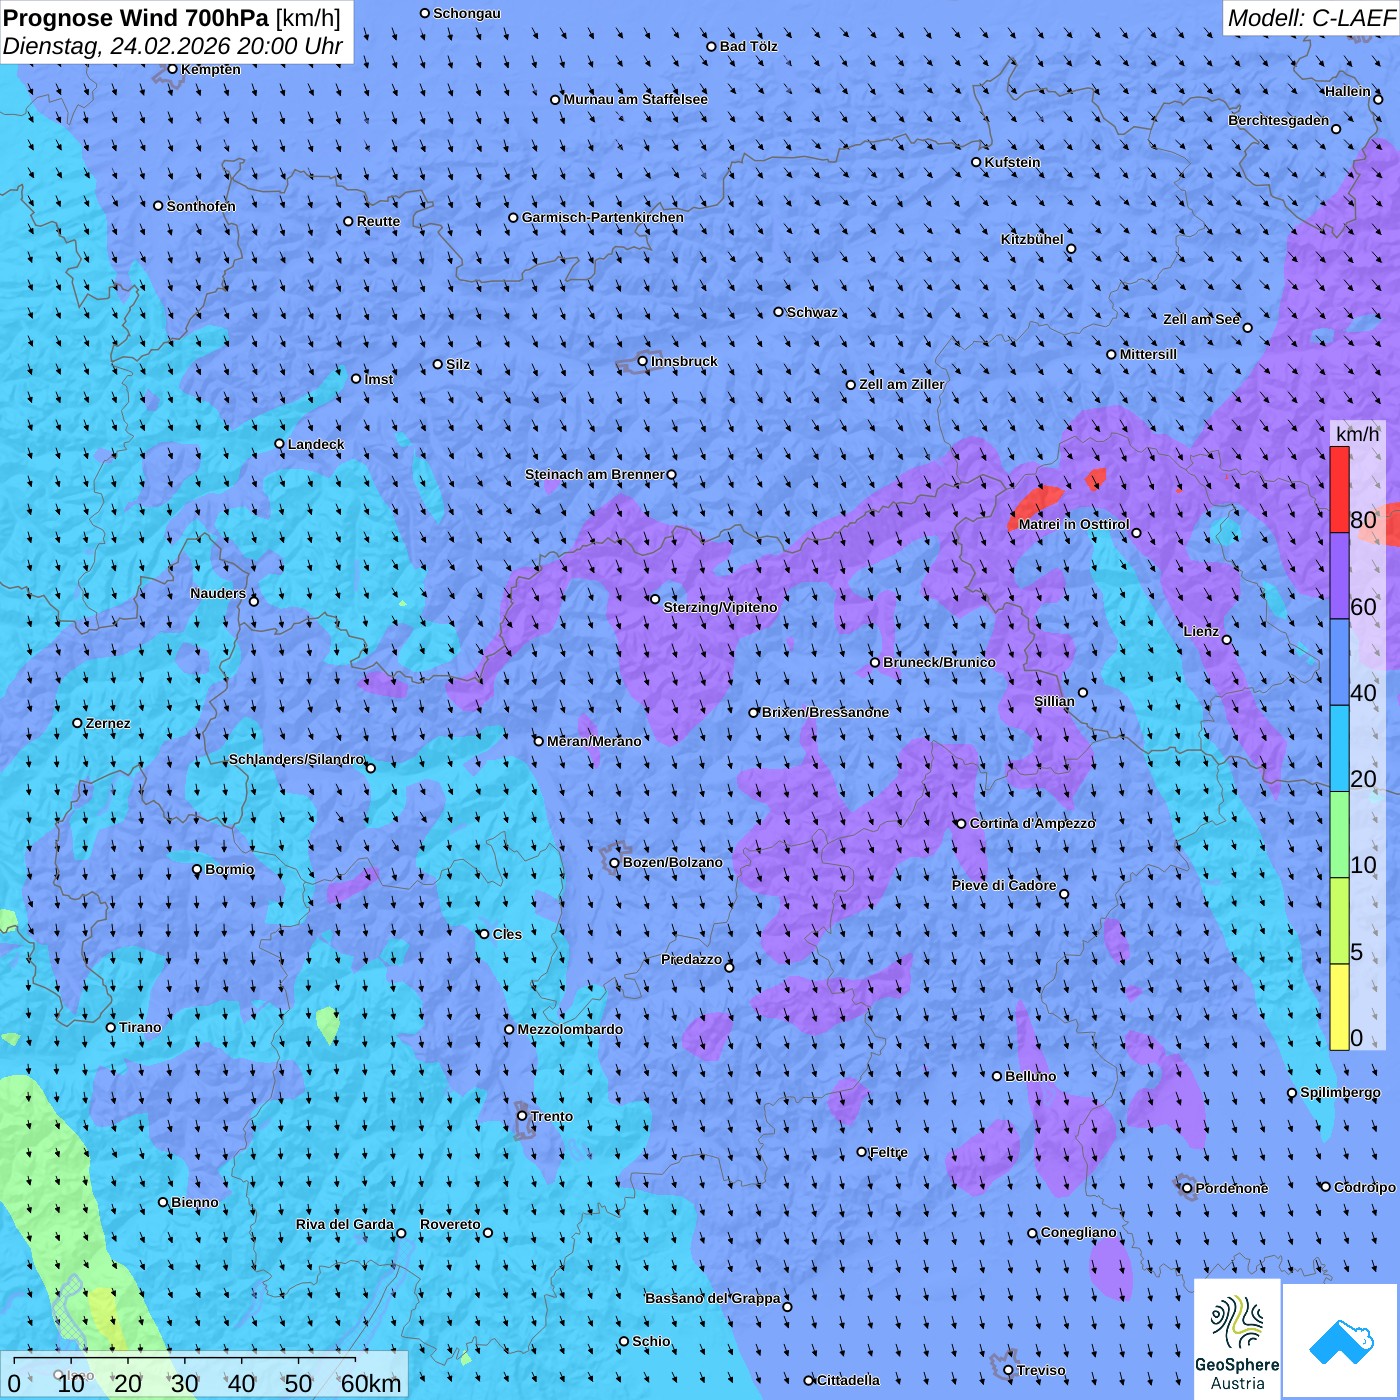Image resolution: width=1400 pixels, height=1400 pixels.
Task: Click the Lienz location marker
Action: point(1227,640)
